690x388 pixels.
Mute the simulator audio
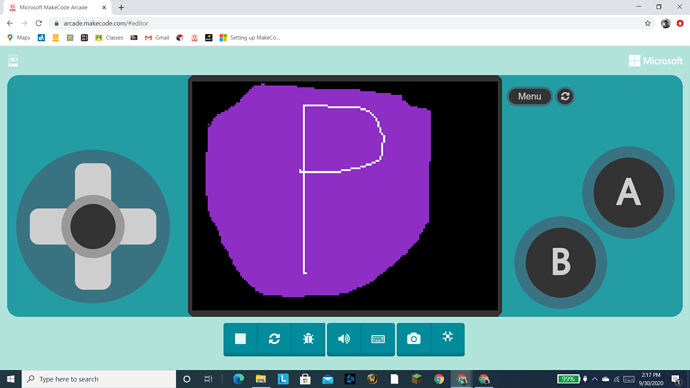point(344,339)
